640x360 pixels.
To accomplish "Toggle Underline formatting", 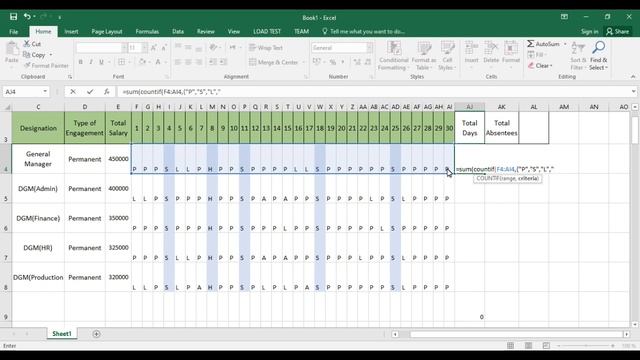I will click(x=101, y=62).
